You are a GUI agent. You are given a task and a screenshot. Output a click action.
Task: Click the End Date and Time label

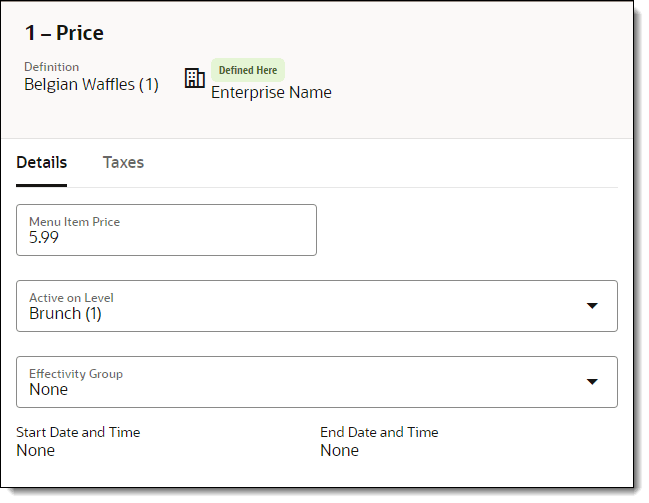click(379, 432)
